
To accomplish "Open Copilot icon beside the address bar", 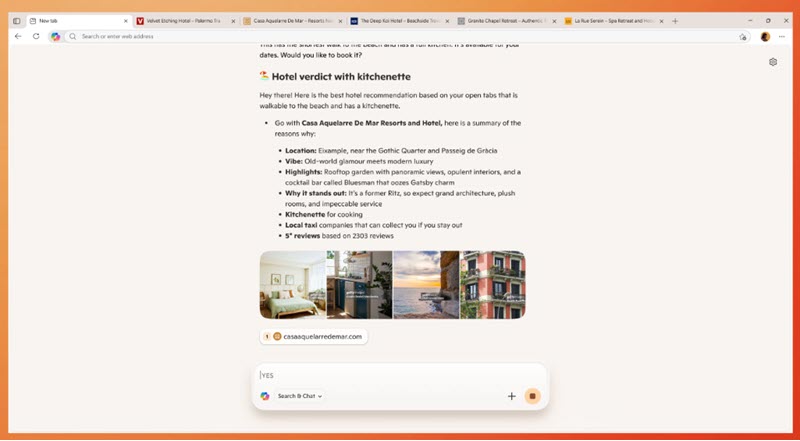I will 55,36.
